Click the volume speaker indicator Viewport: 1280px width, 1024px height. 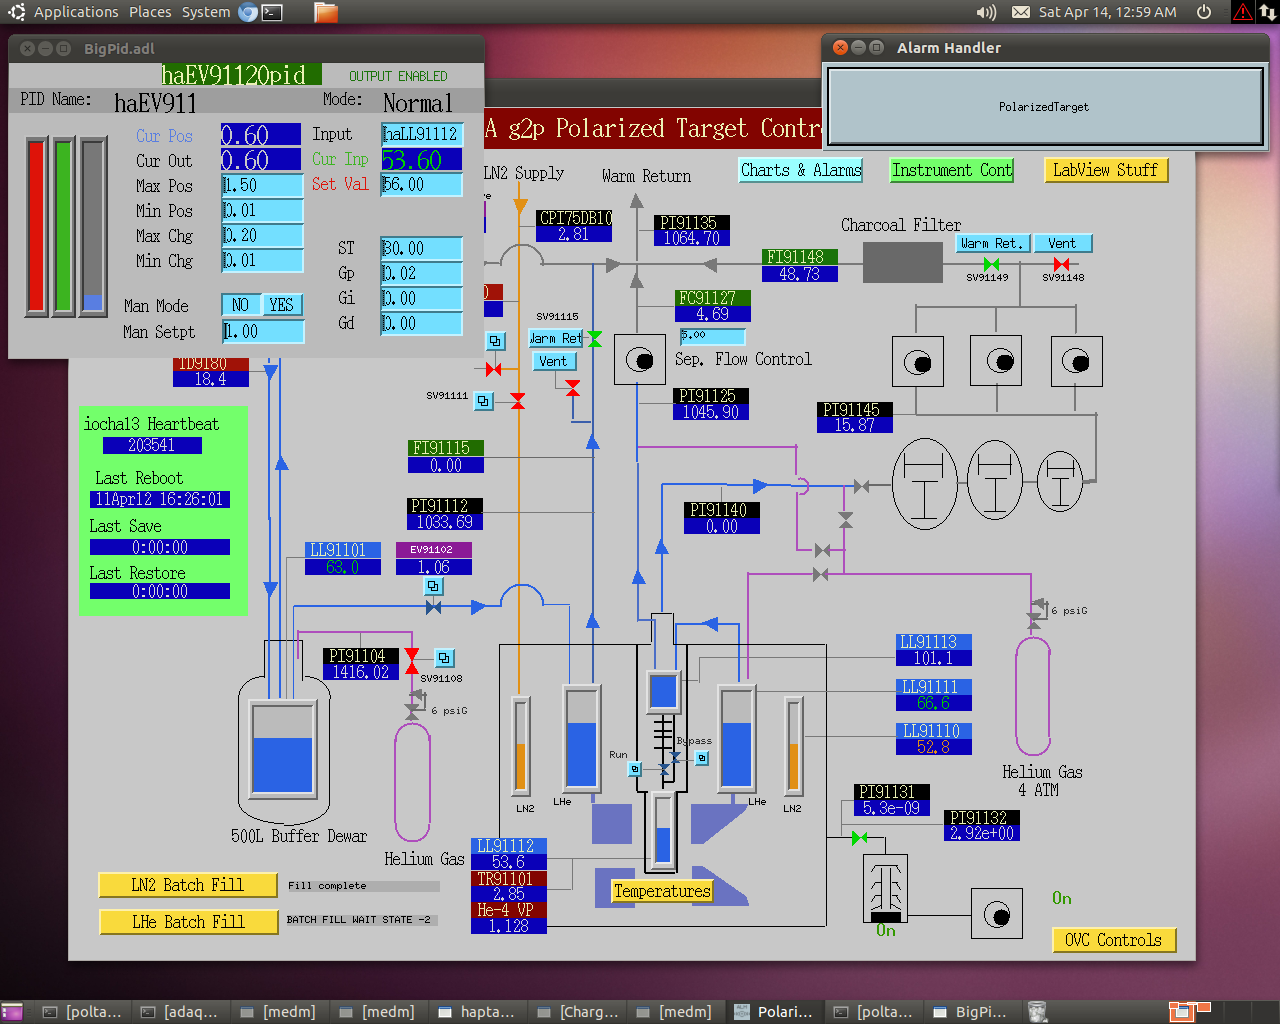(986, 12)
